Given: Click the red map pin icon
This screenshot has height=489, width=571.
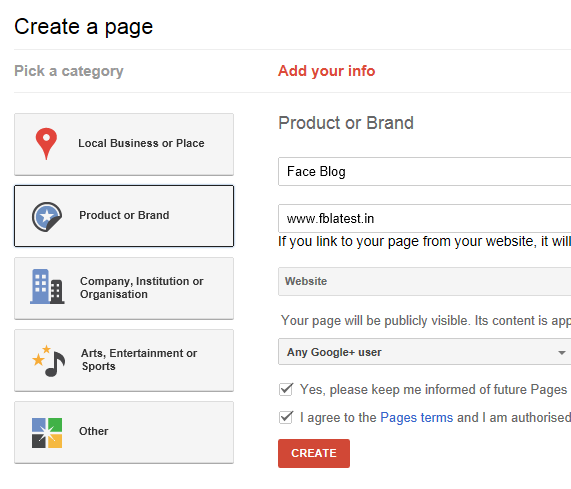Looking at the screenshot, I should (46, 143).
